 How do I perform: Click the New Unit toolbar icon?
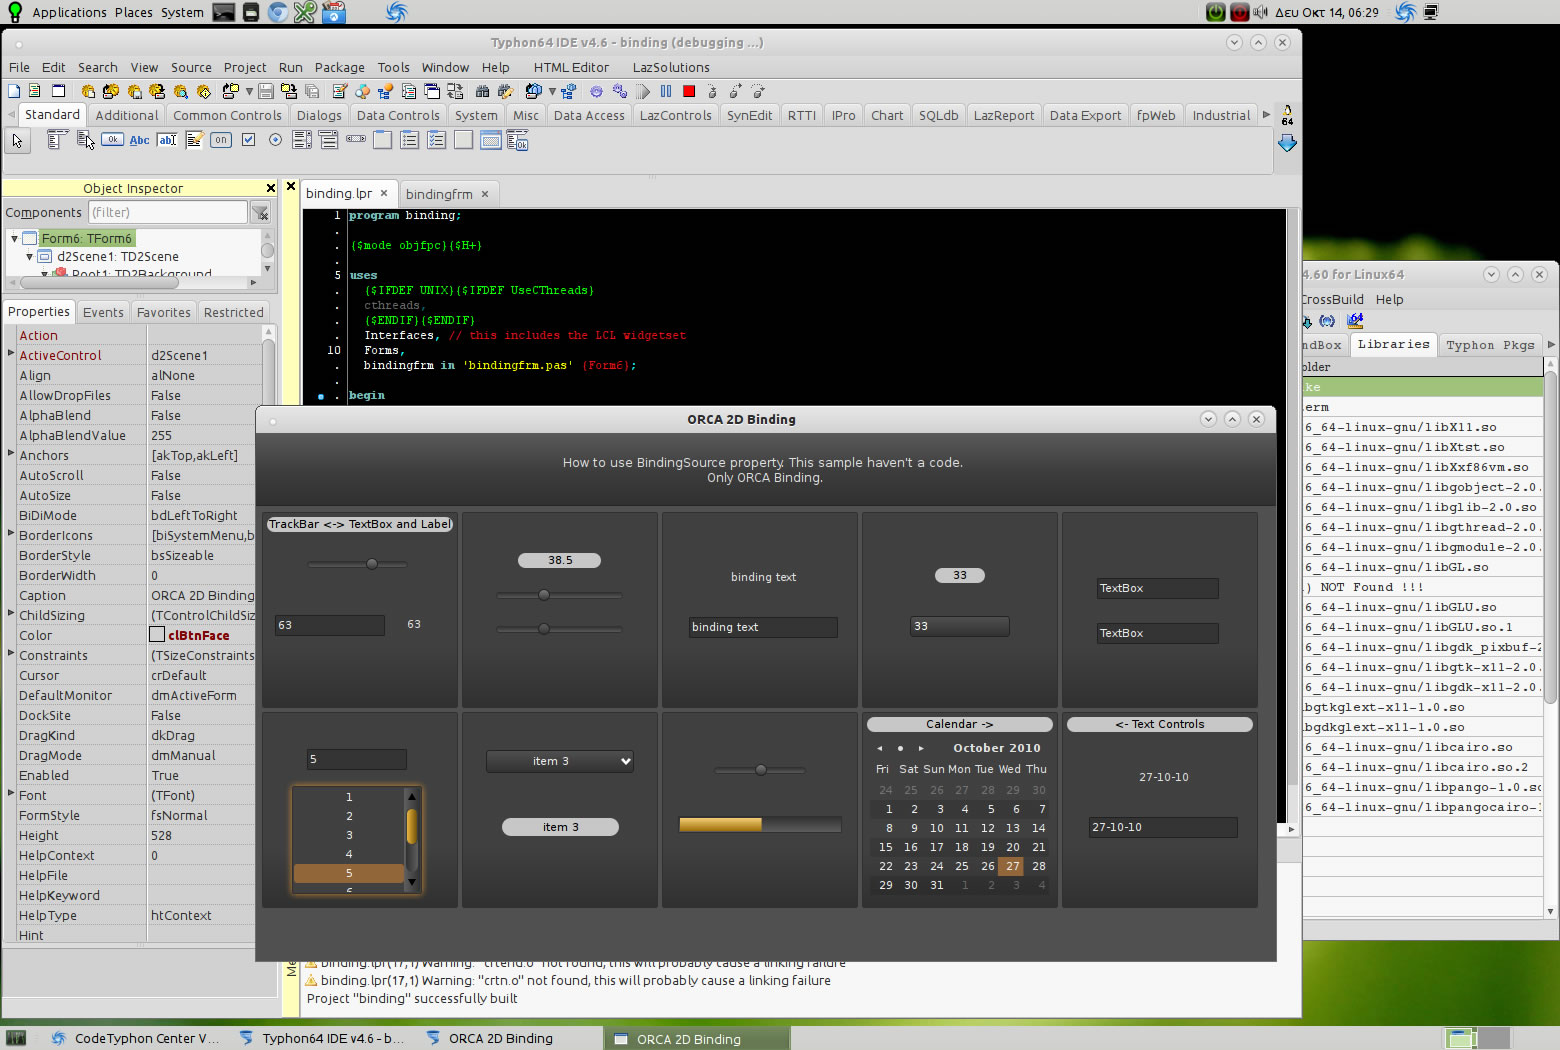[34, 91]
